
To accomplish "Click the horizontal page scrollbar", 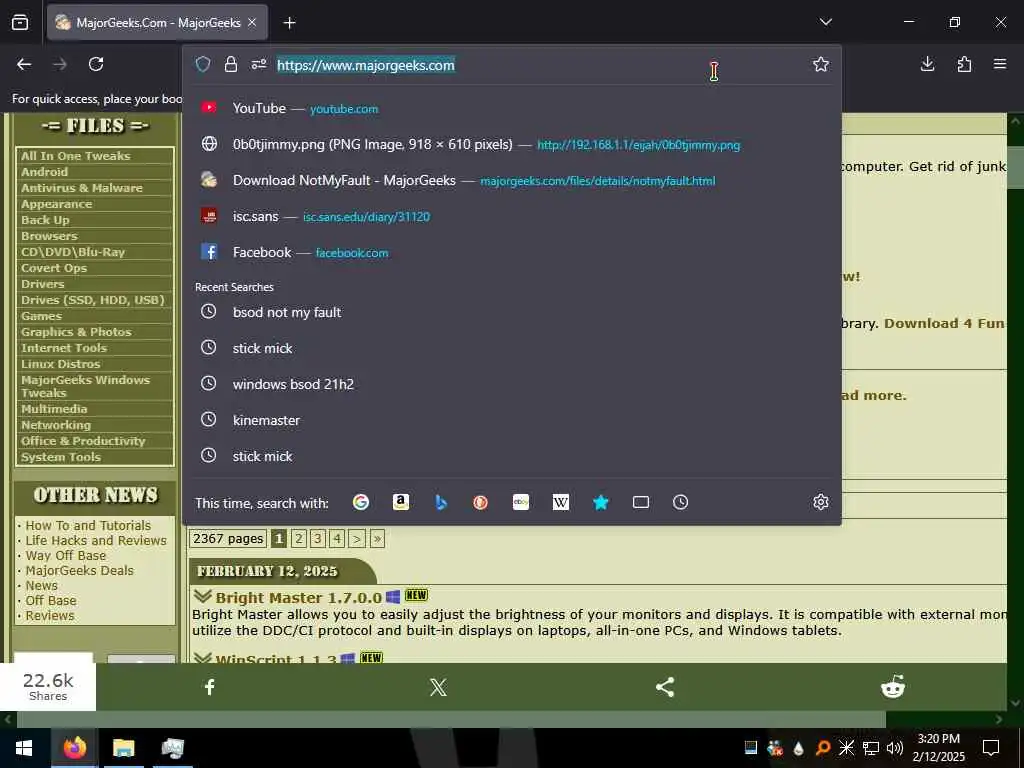I will coord(451,719).
